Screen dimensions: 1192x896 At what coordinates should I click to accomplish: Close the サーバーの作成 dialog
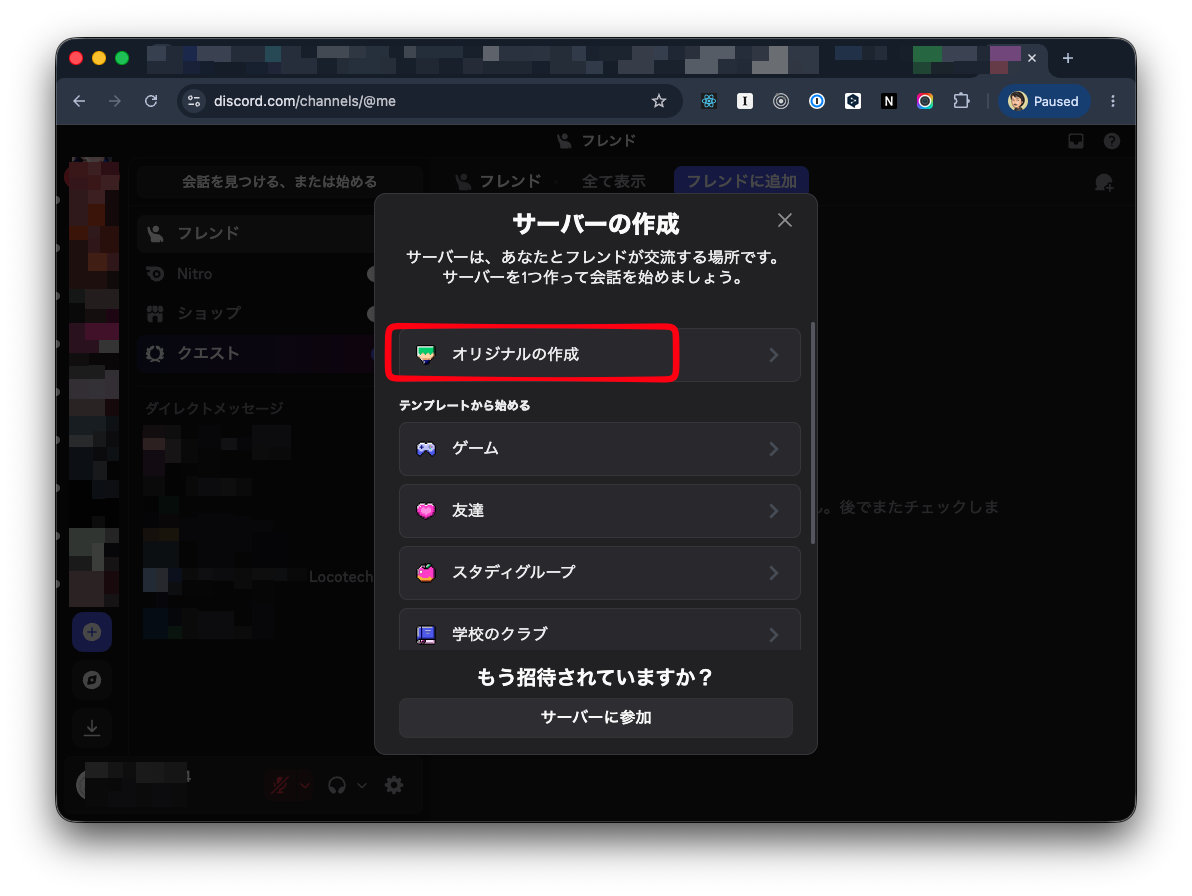[785, 220]
